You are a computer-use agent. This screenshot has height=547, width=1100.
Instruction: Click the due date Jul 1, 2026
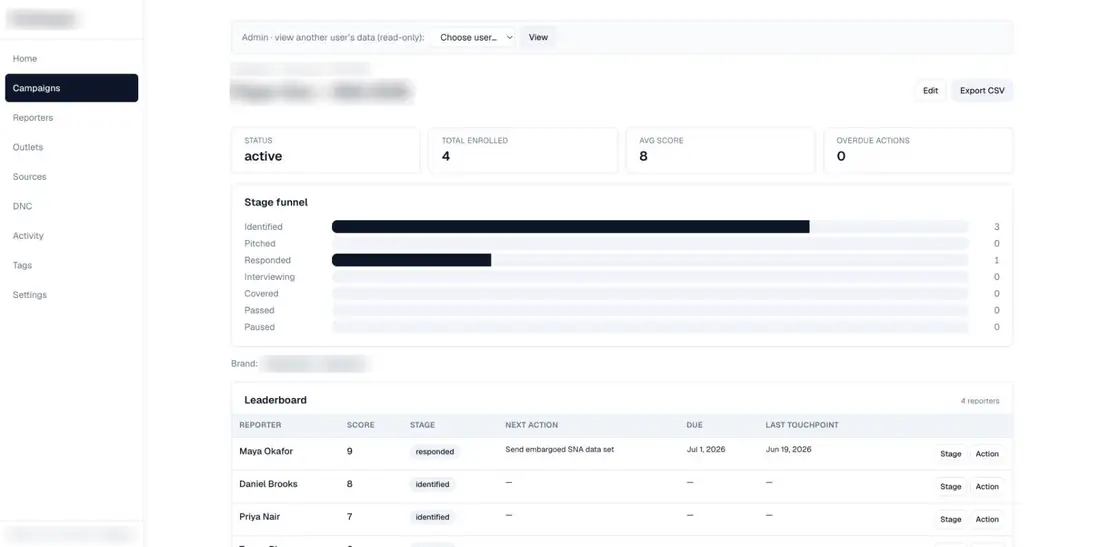tap(706, 450)
